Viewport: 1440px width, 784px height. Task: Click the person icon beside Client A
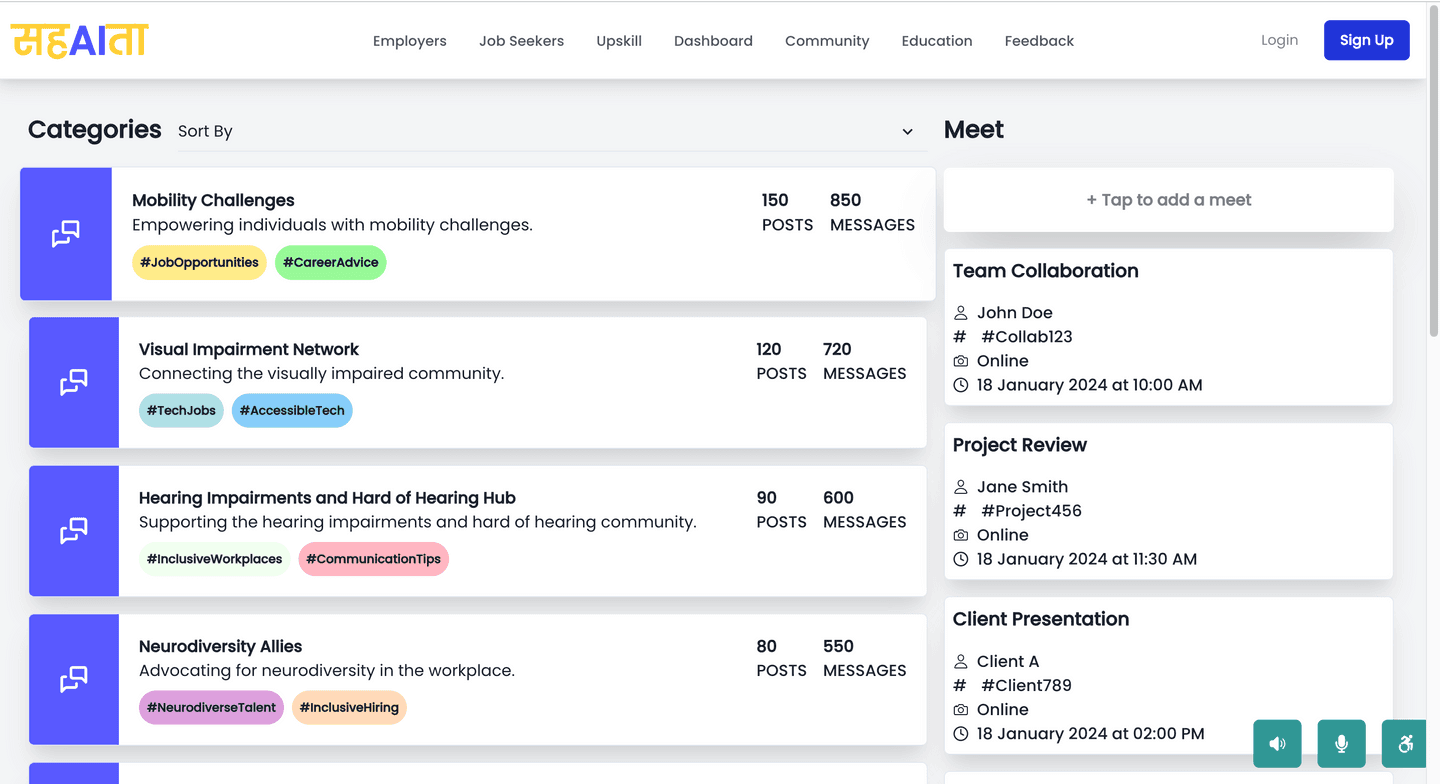961,661
